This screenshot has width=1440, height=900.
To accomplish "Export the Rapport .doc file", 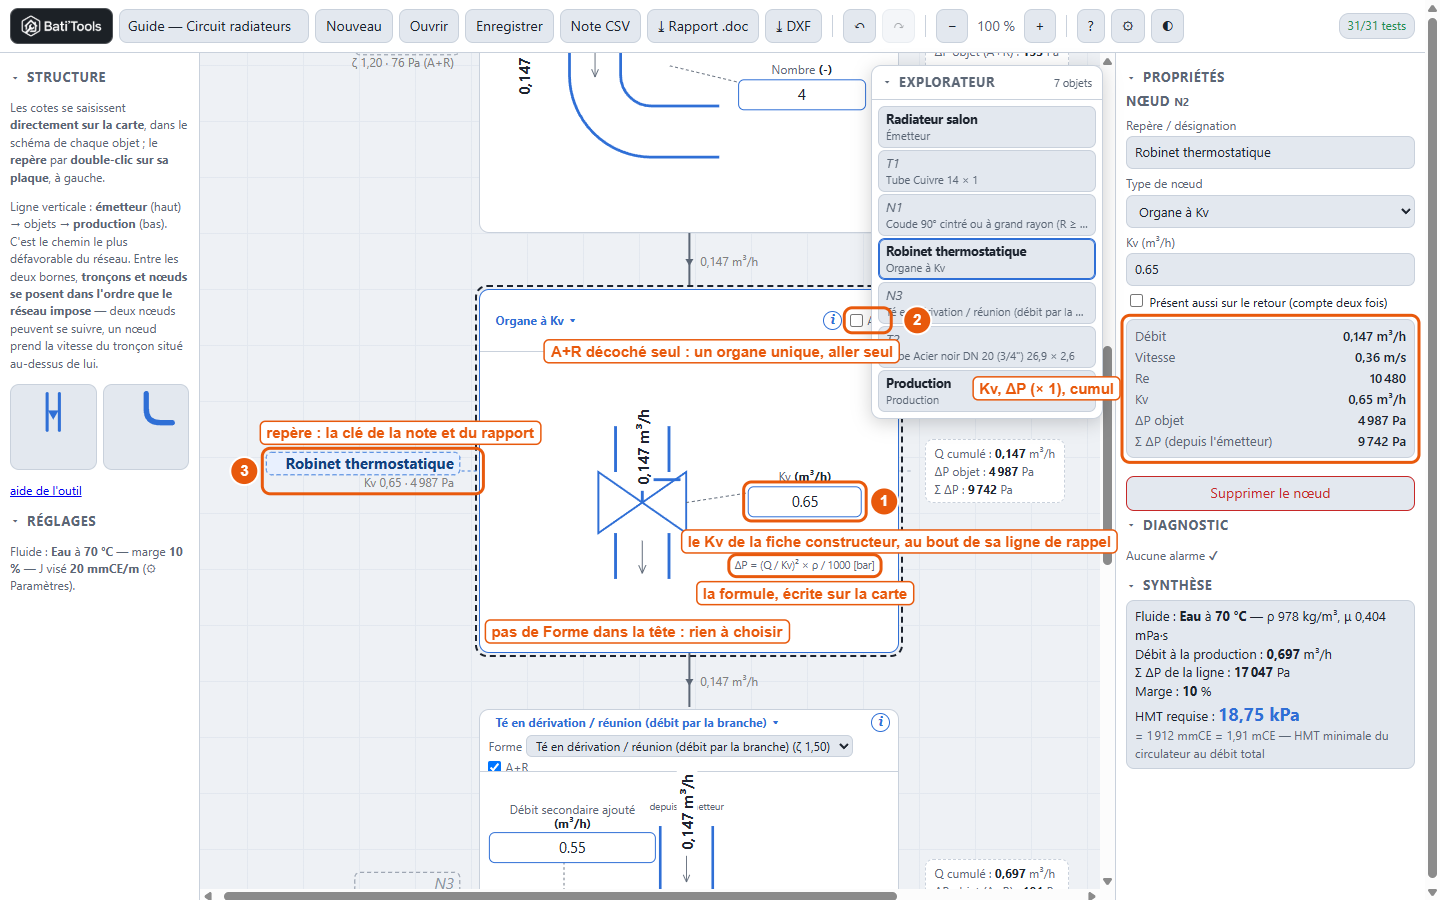I will (x=703, y=26).
